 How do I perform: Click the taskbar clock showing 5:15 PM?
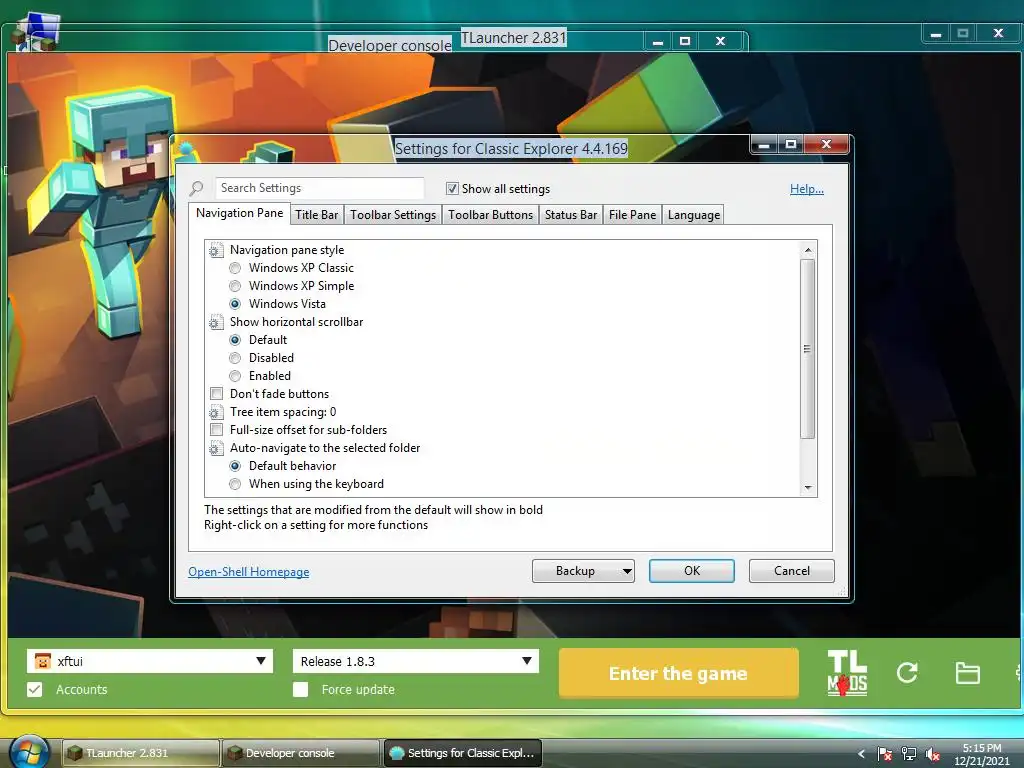[982, 754]
